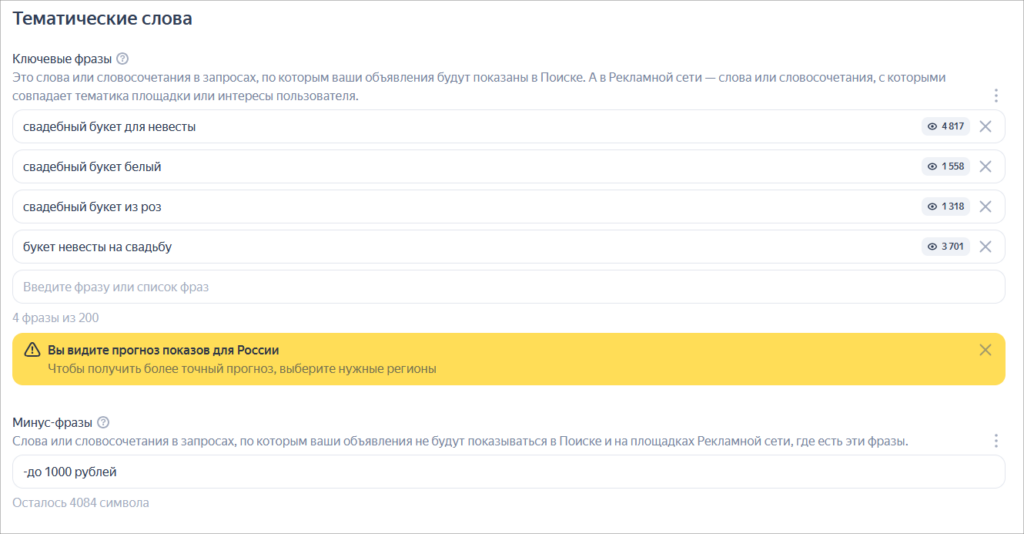Click the warning triangle icon in banner
The height and width of the screenshot is (534, 1024).
pos(32,351)
